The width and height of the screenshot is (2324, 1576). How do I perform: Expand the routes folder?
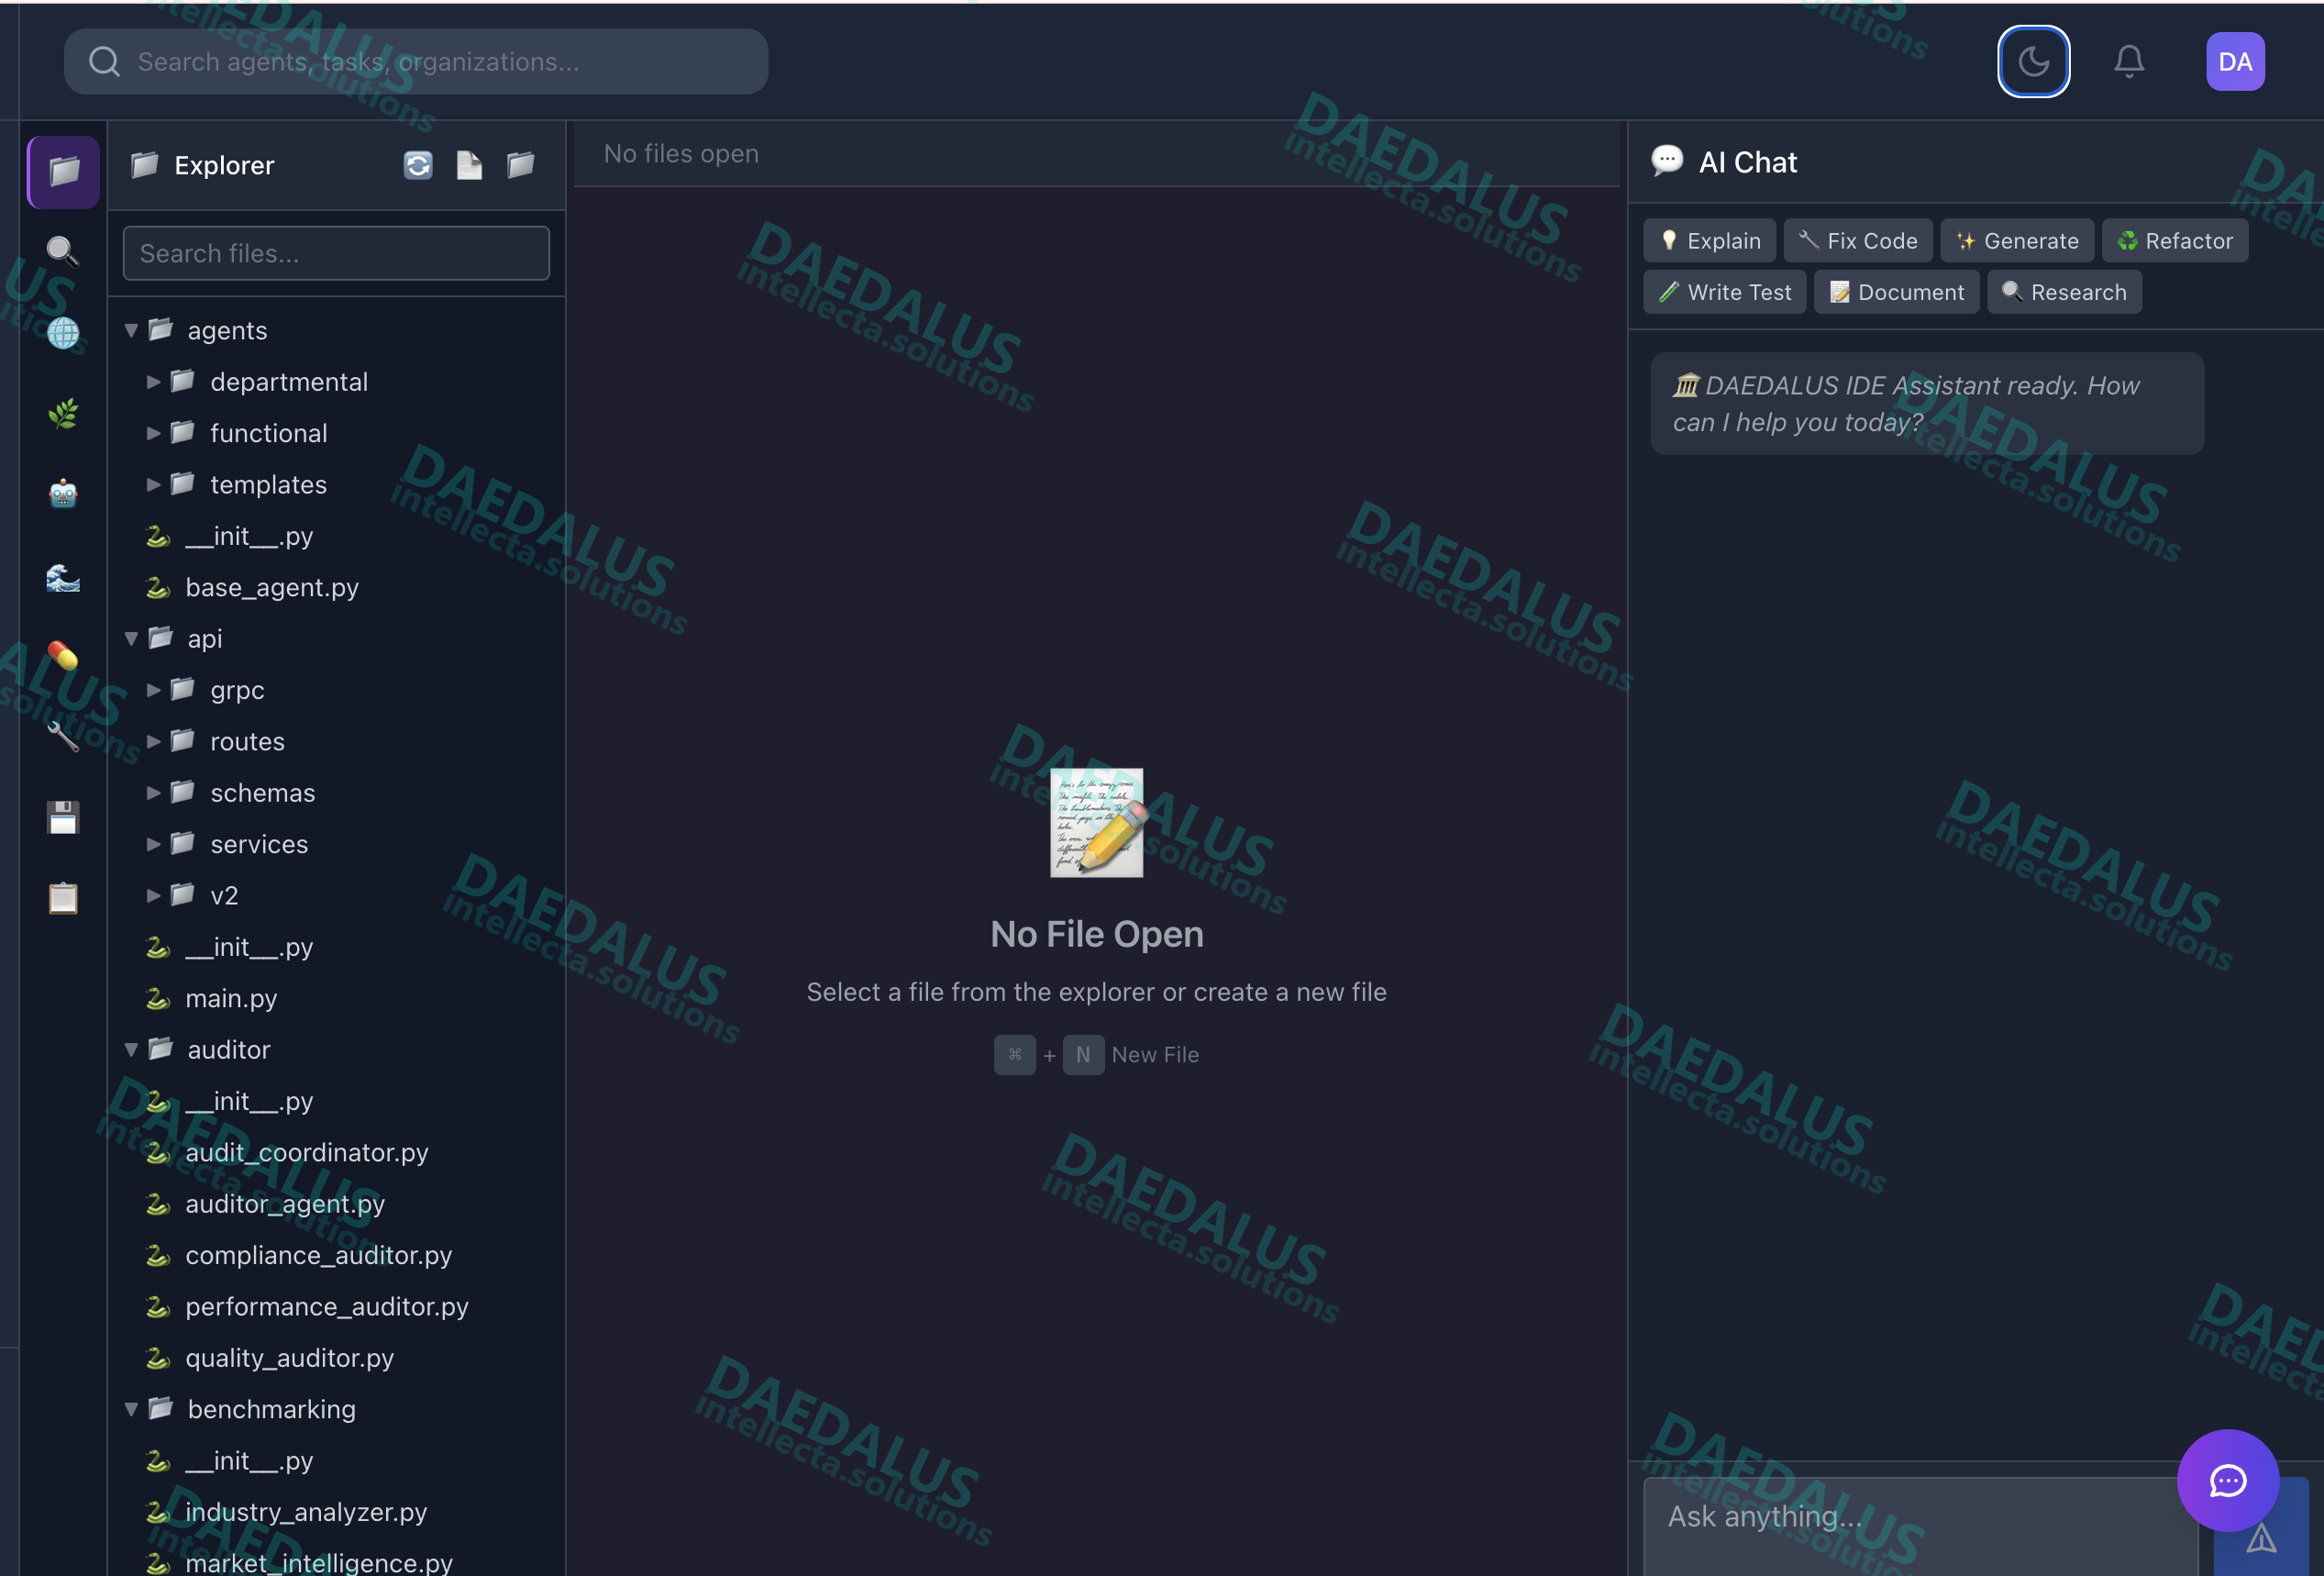click(153, 741)
